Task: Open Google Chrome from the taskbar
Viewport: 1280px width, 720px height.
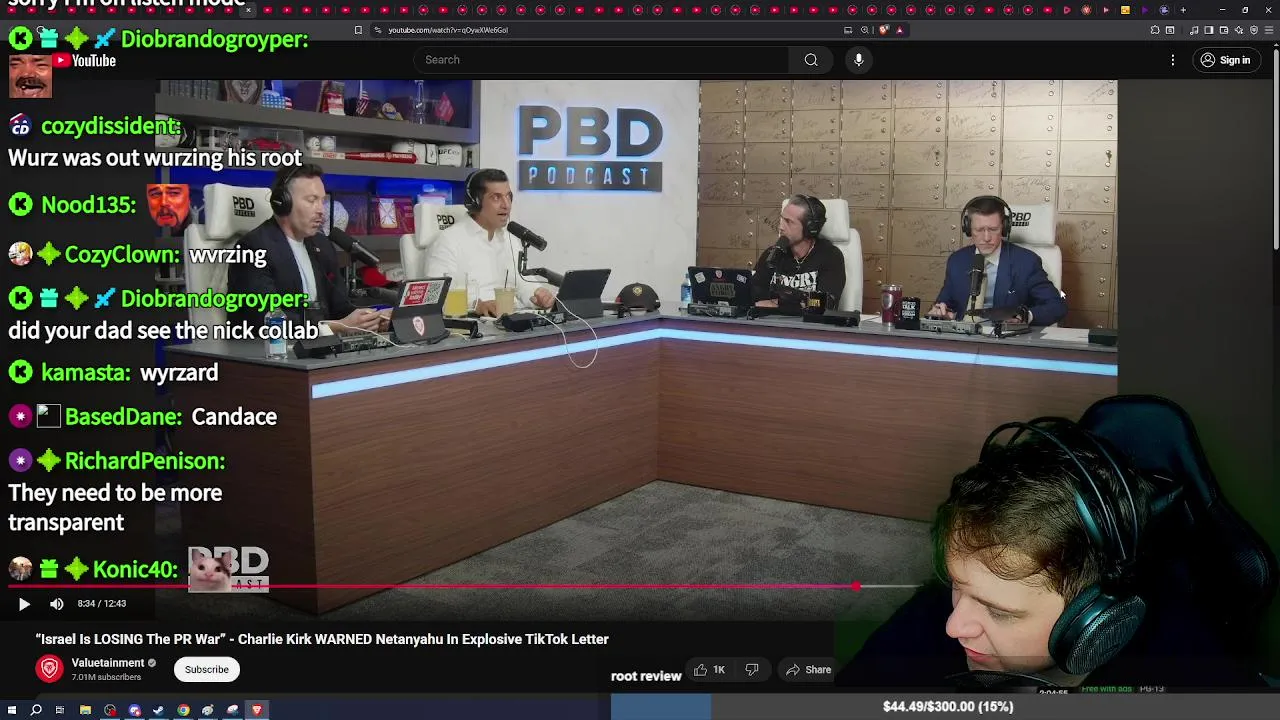Action: [x=183, y=710]
